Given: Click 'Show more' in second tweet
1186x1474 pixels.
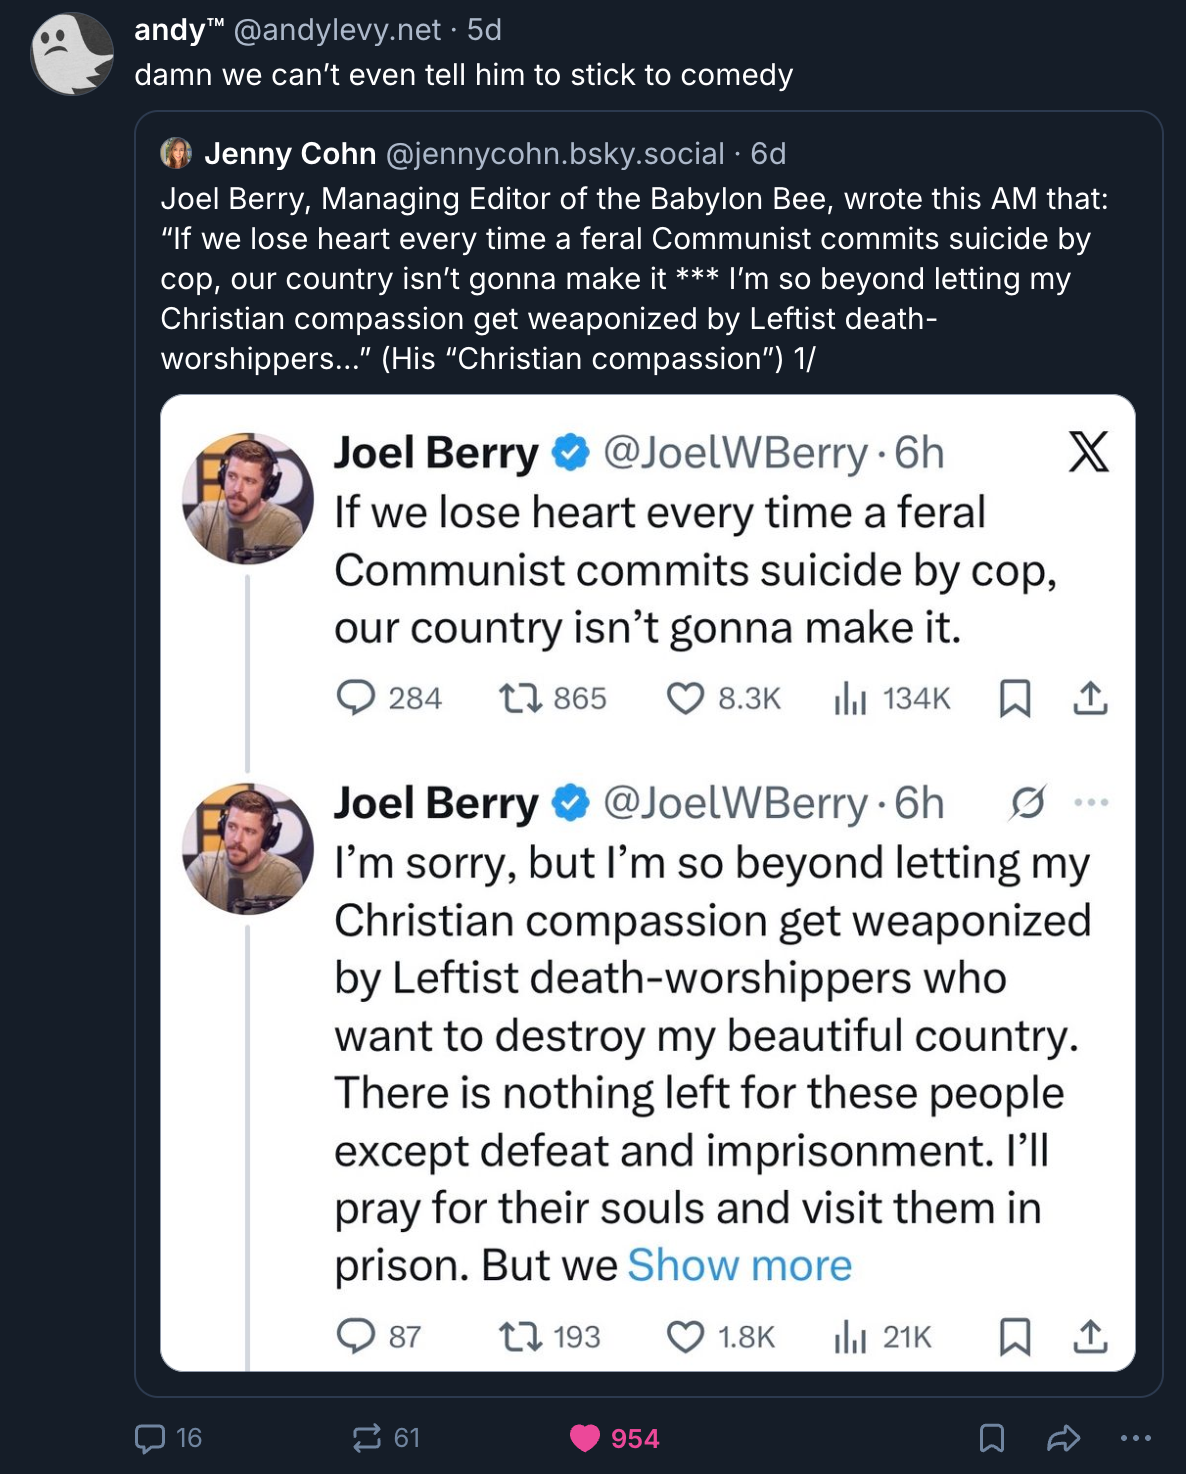Looking at the screenshot, I should (739, 1265).
